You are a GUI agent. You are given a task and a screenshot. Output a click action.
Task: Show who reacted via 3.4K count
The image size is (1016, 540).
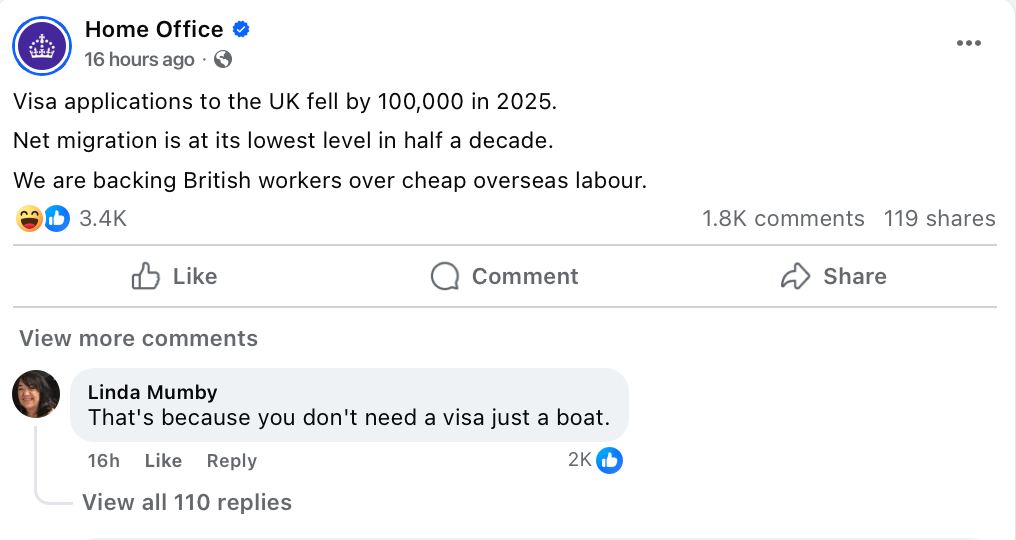tap(103, 218)
